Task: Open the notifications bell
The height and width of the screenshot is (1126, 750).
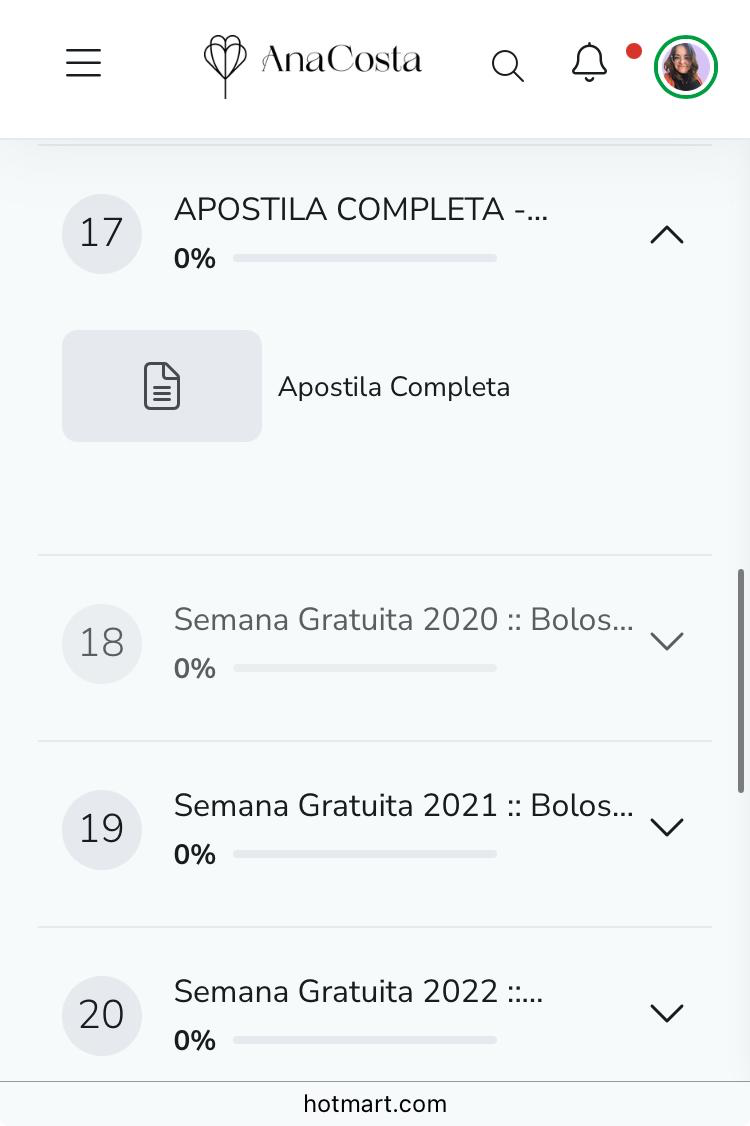Action: tap(589, 63)
